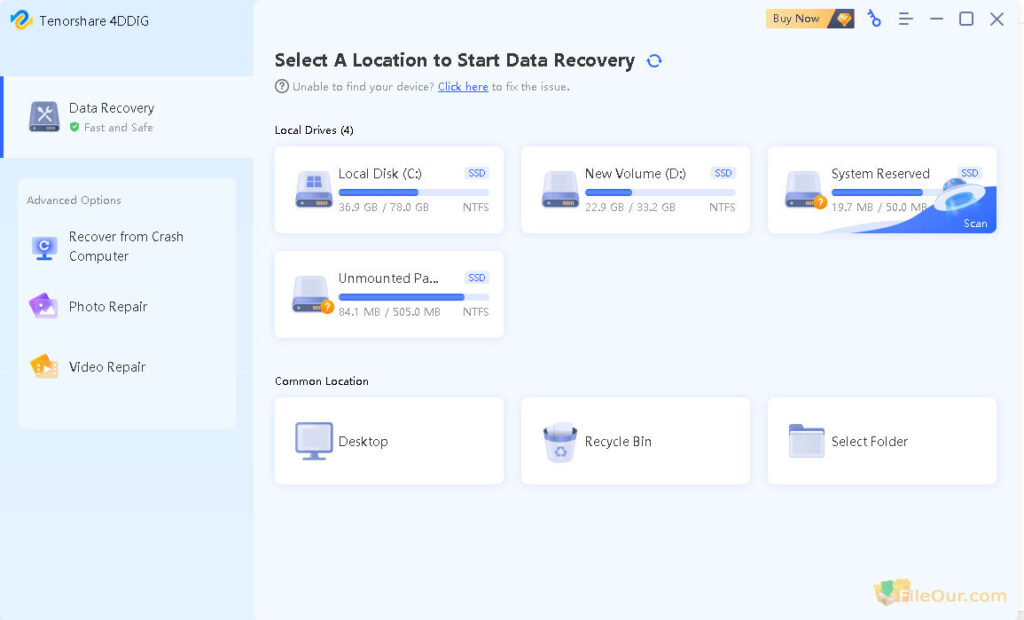Open the Recycle Bin location
This screenshot has width=1024, height=620.
pyautogui.click(x=635, y=441)
